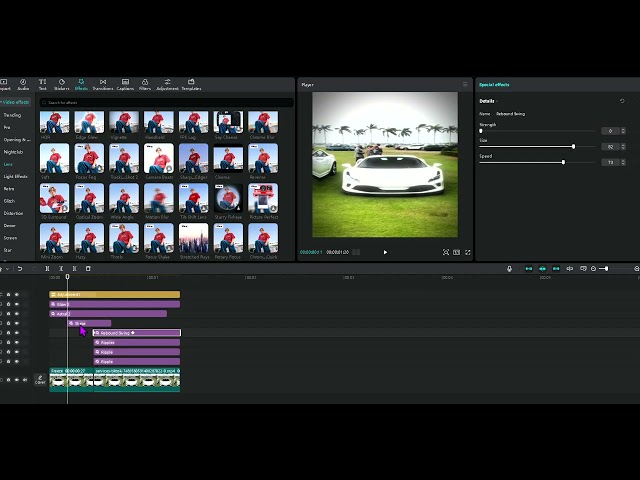Screen dimensions: 640x480
Task: Click the timeline zoom out icon
Action: 593,269
